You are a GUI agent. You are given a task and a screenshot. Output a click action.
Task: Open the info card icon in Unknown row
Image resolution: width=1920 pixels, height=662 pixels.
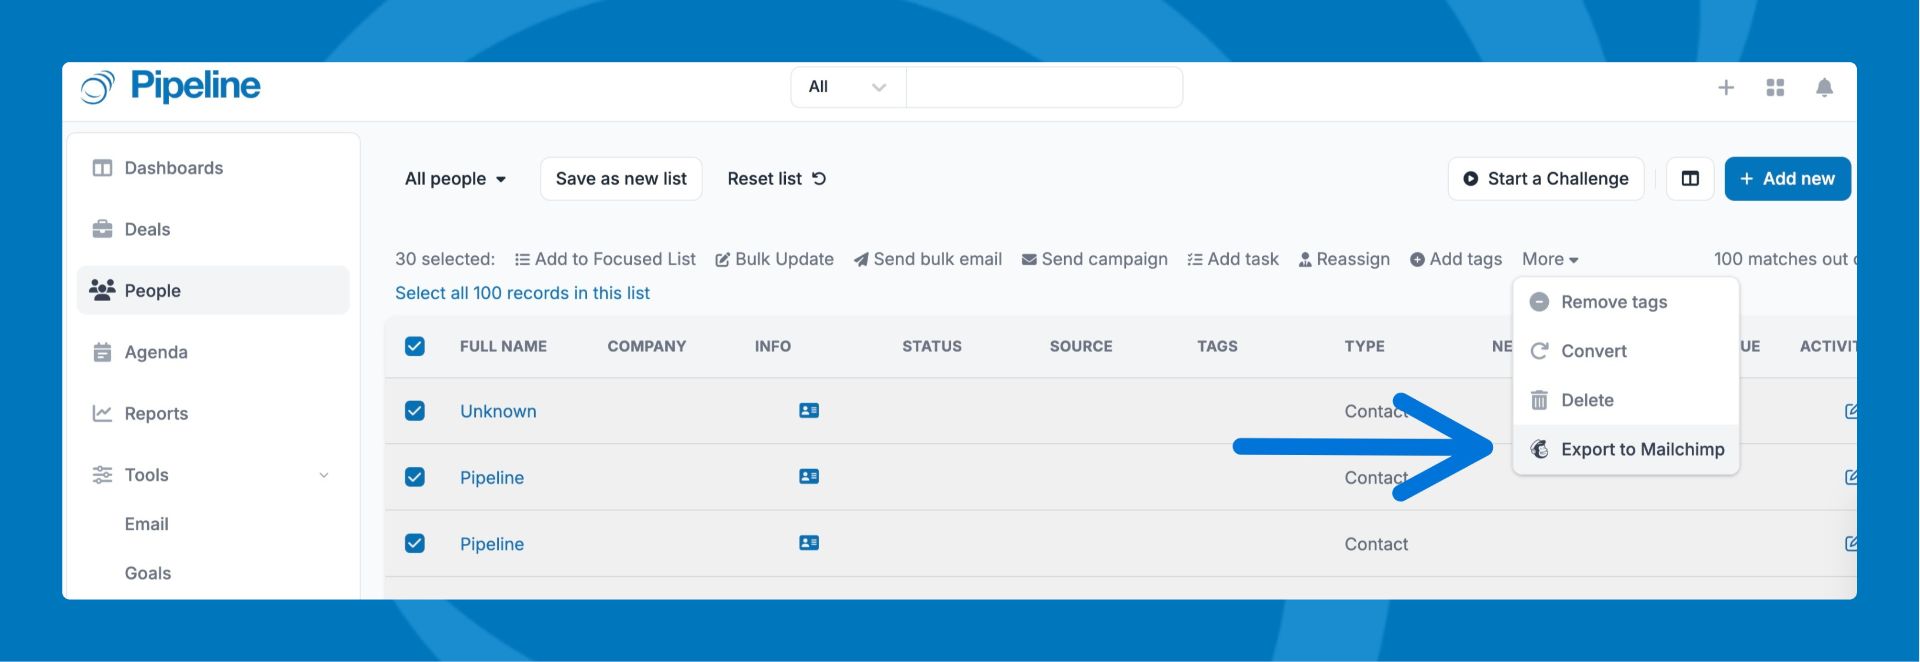pos(809,411)
